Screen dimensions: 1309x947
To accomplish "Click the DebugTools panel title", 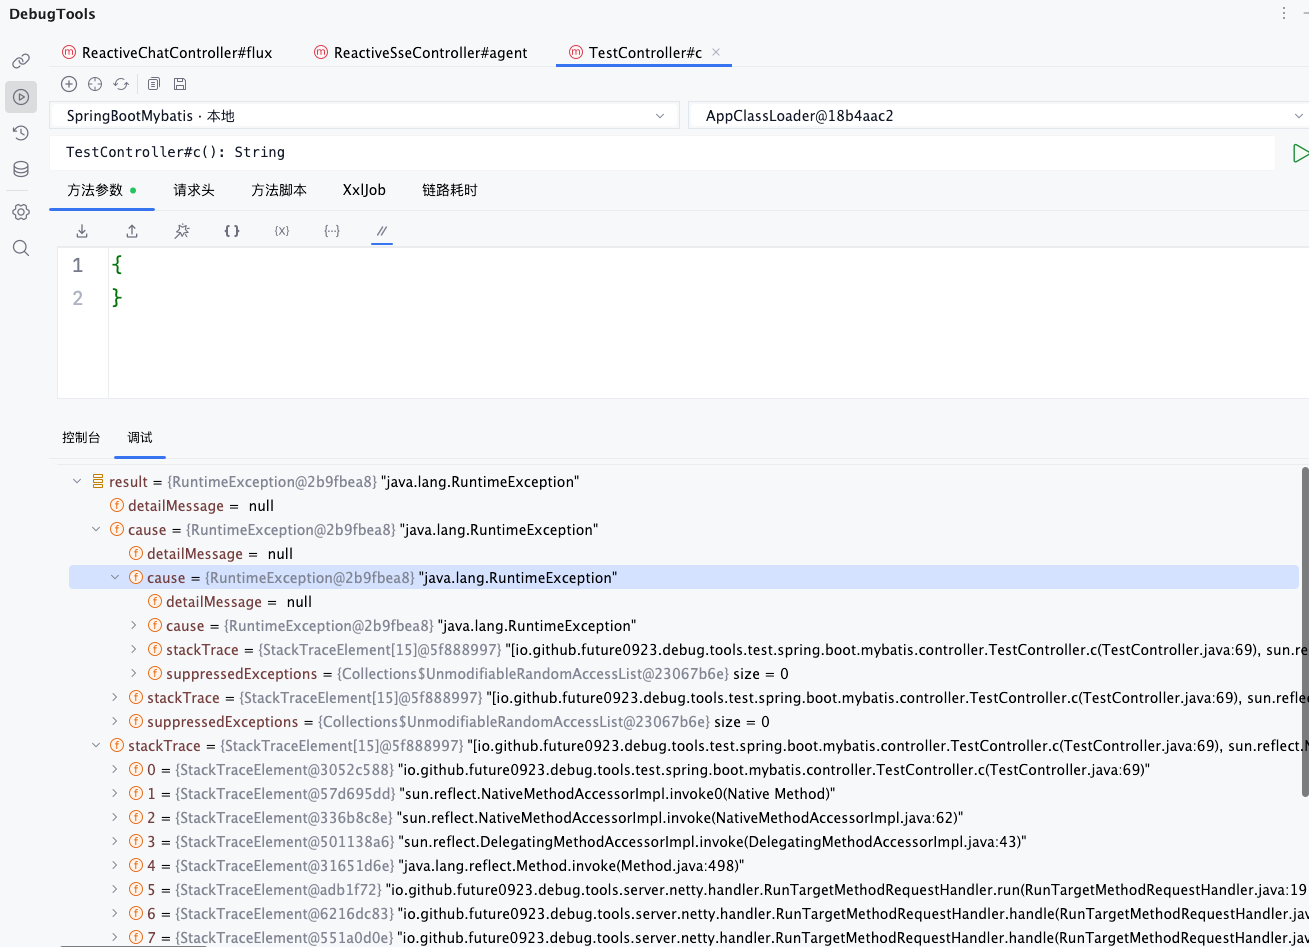I will 52,14.
